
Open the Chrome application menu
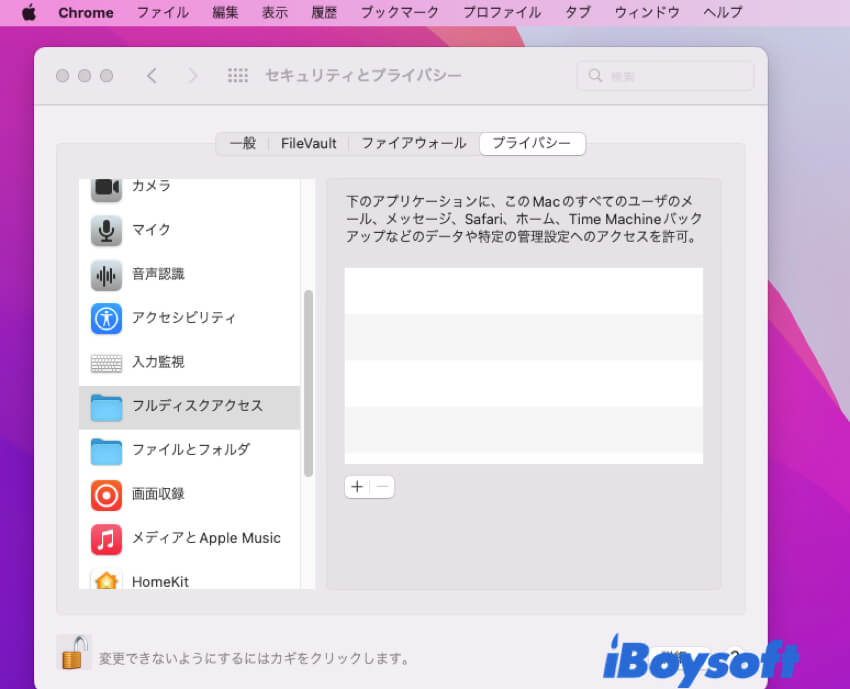[x=86, y=12]
